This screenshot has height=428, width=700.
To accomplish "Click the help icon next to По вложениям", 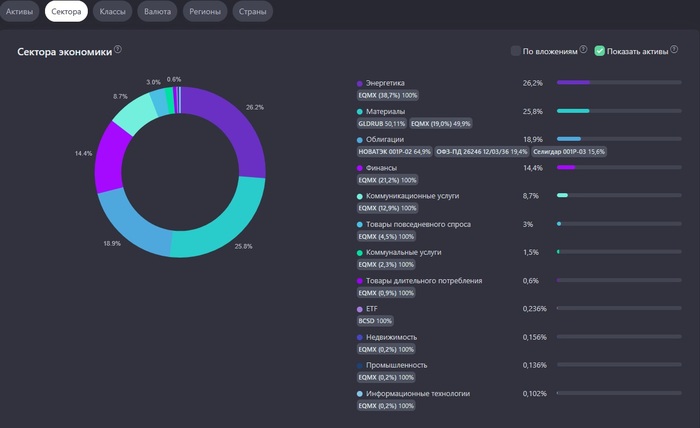I will 583,49.
